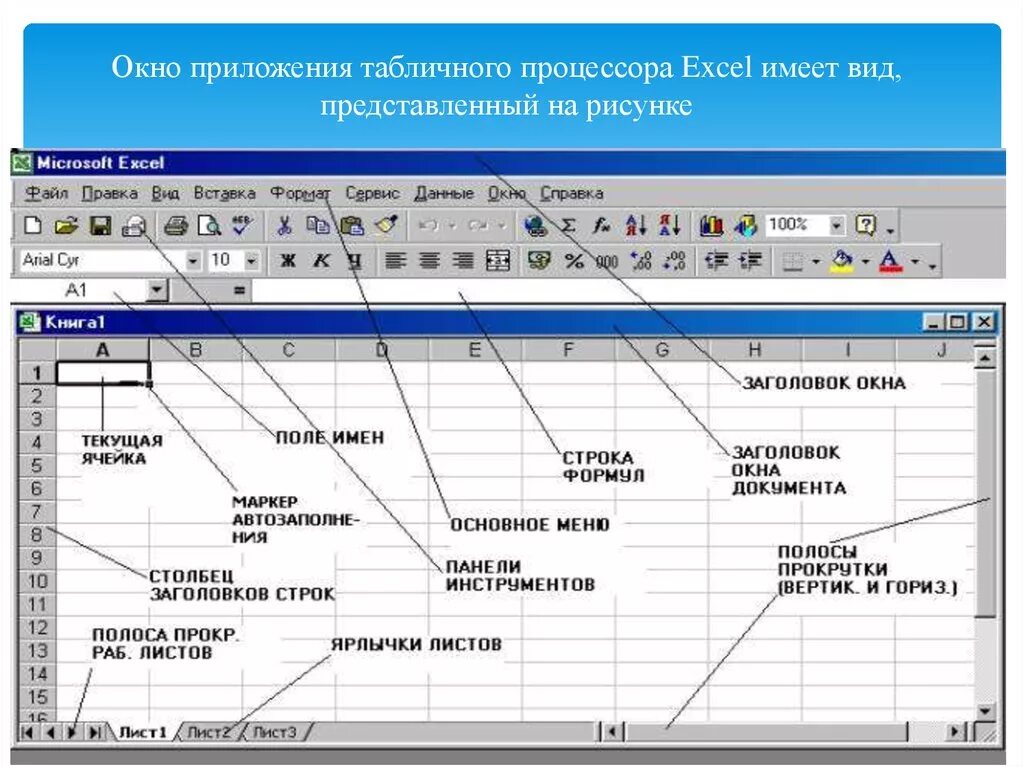Image resolution: width=1024 pixels, height=767 pixels.
Task: Click the Insert Hyperlink globe icon
Action: [x=536, y=226]
